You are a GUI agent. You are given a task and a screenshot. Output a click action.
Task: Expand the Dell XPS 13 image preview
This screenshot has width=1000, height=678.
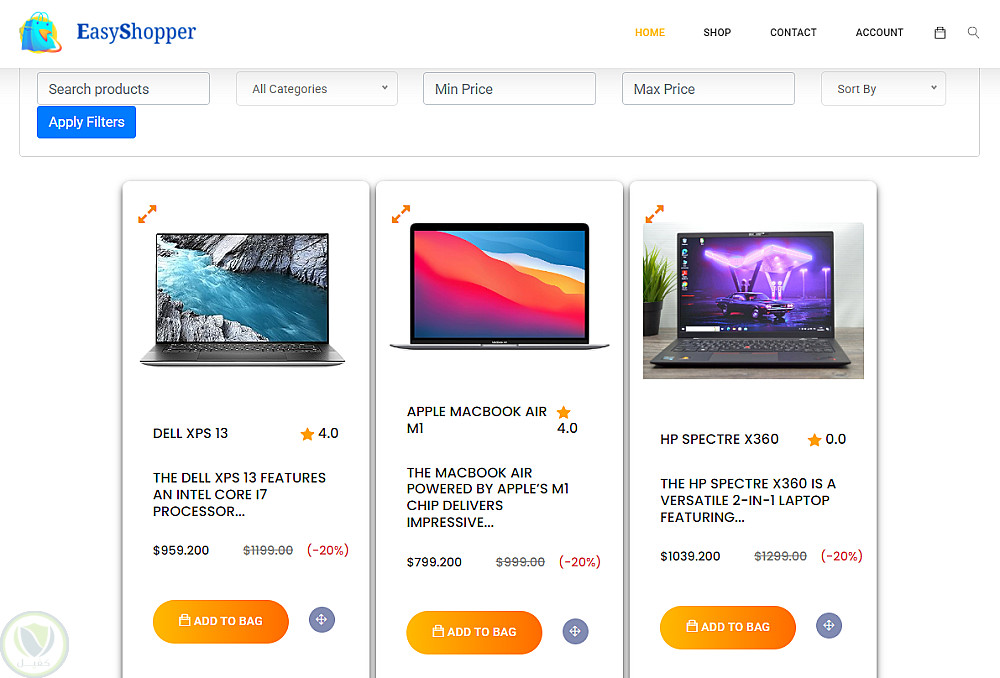click(x=147, y=214)
